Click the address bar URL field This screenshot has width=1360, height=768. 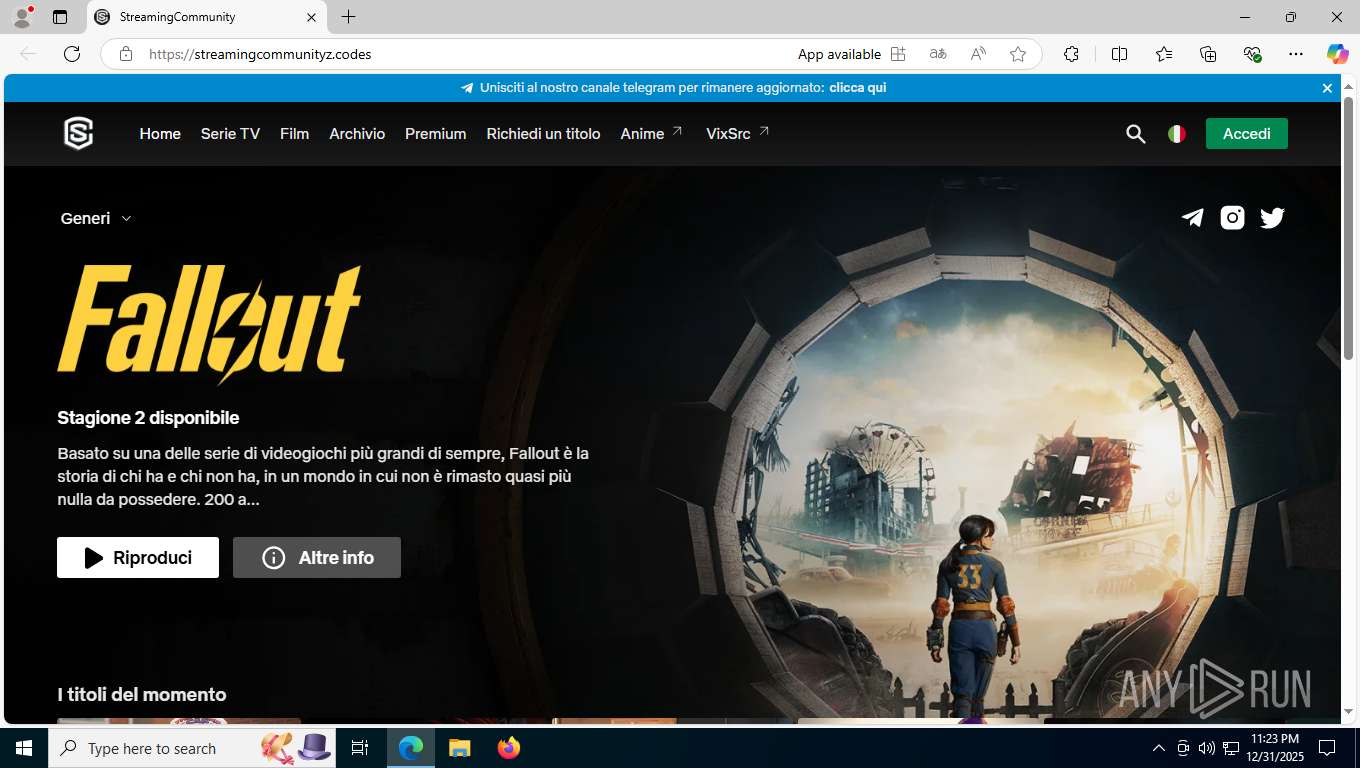460,54
